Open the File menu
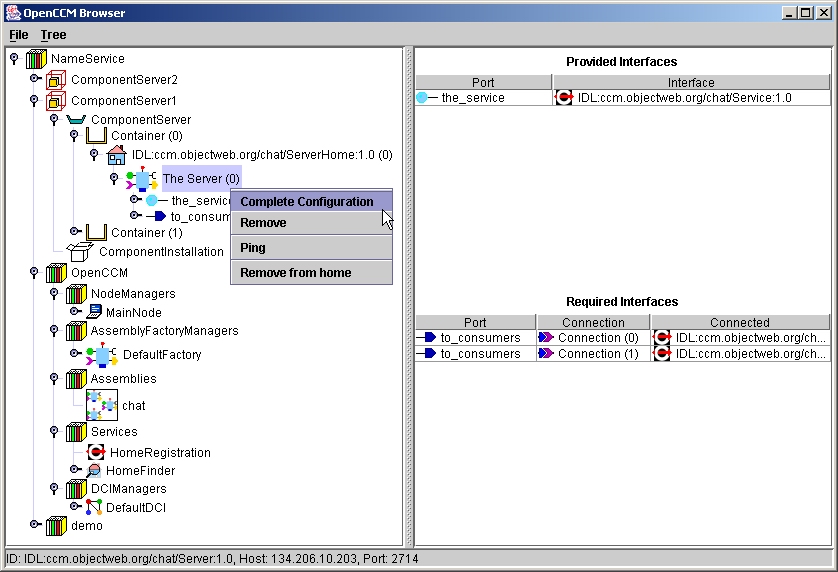 pyautogui.click(x=19, y=34)
